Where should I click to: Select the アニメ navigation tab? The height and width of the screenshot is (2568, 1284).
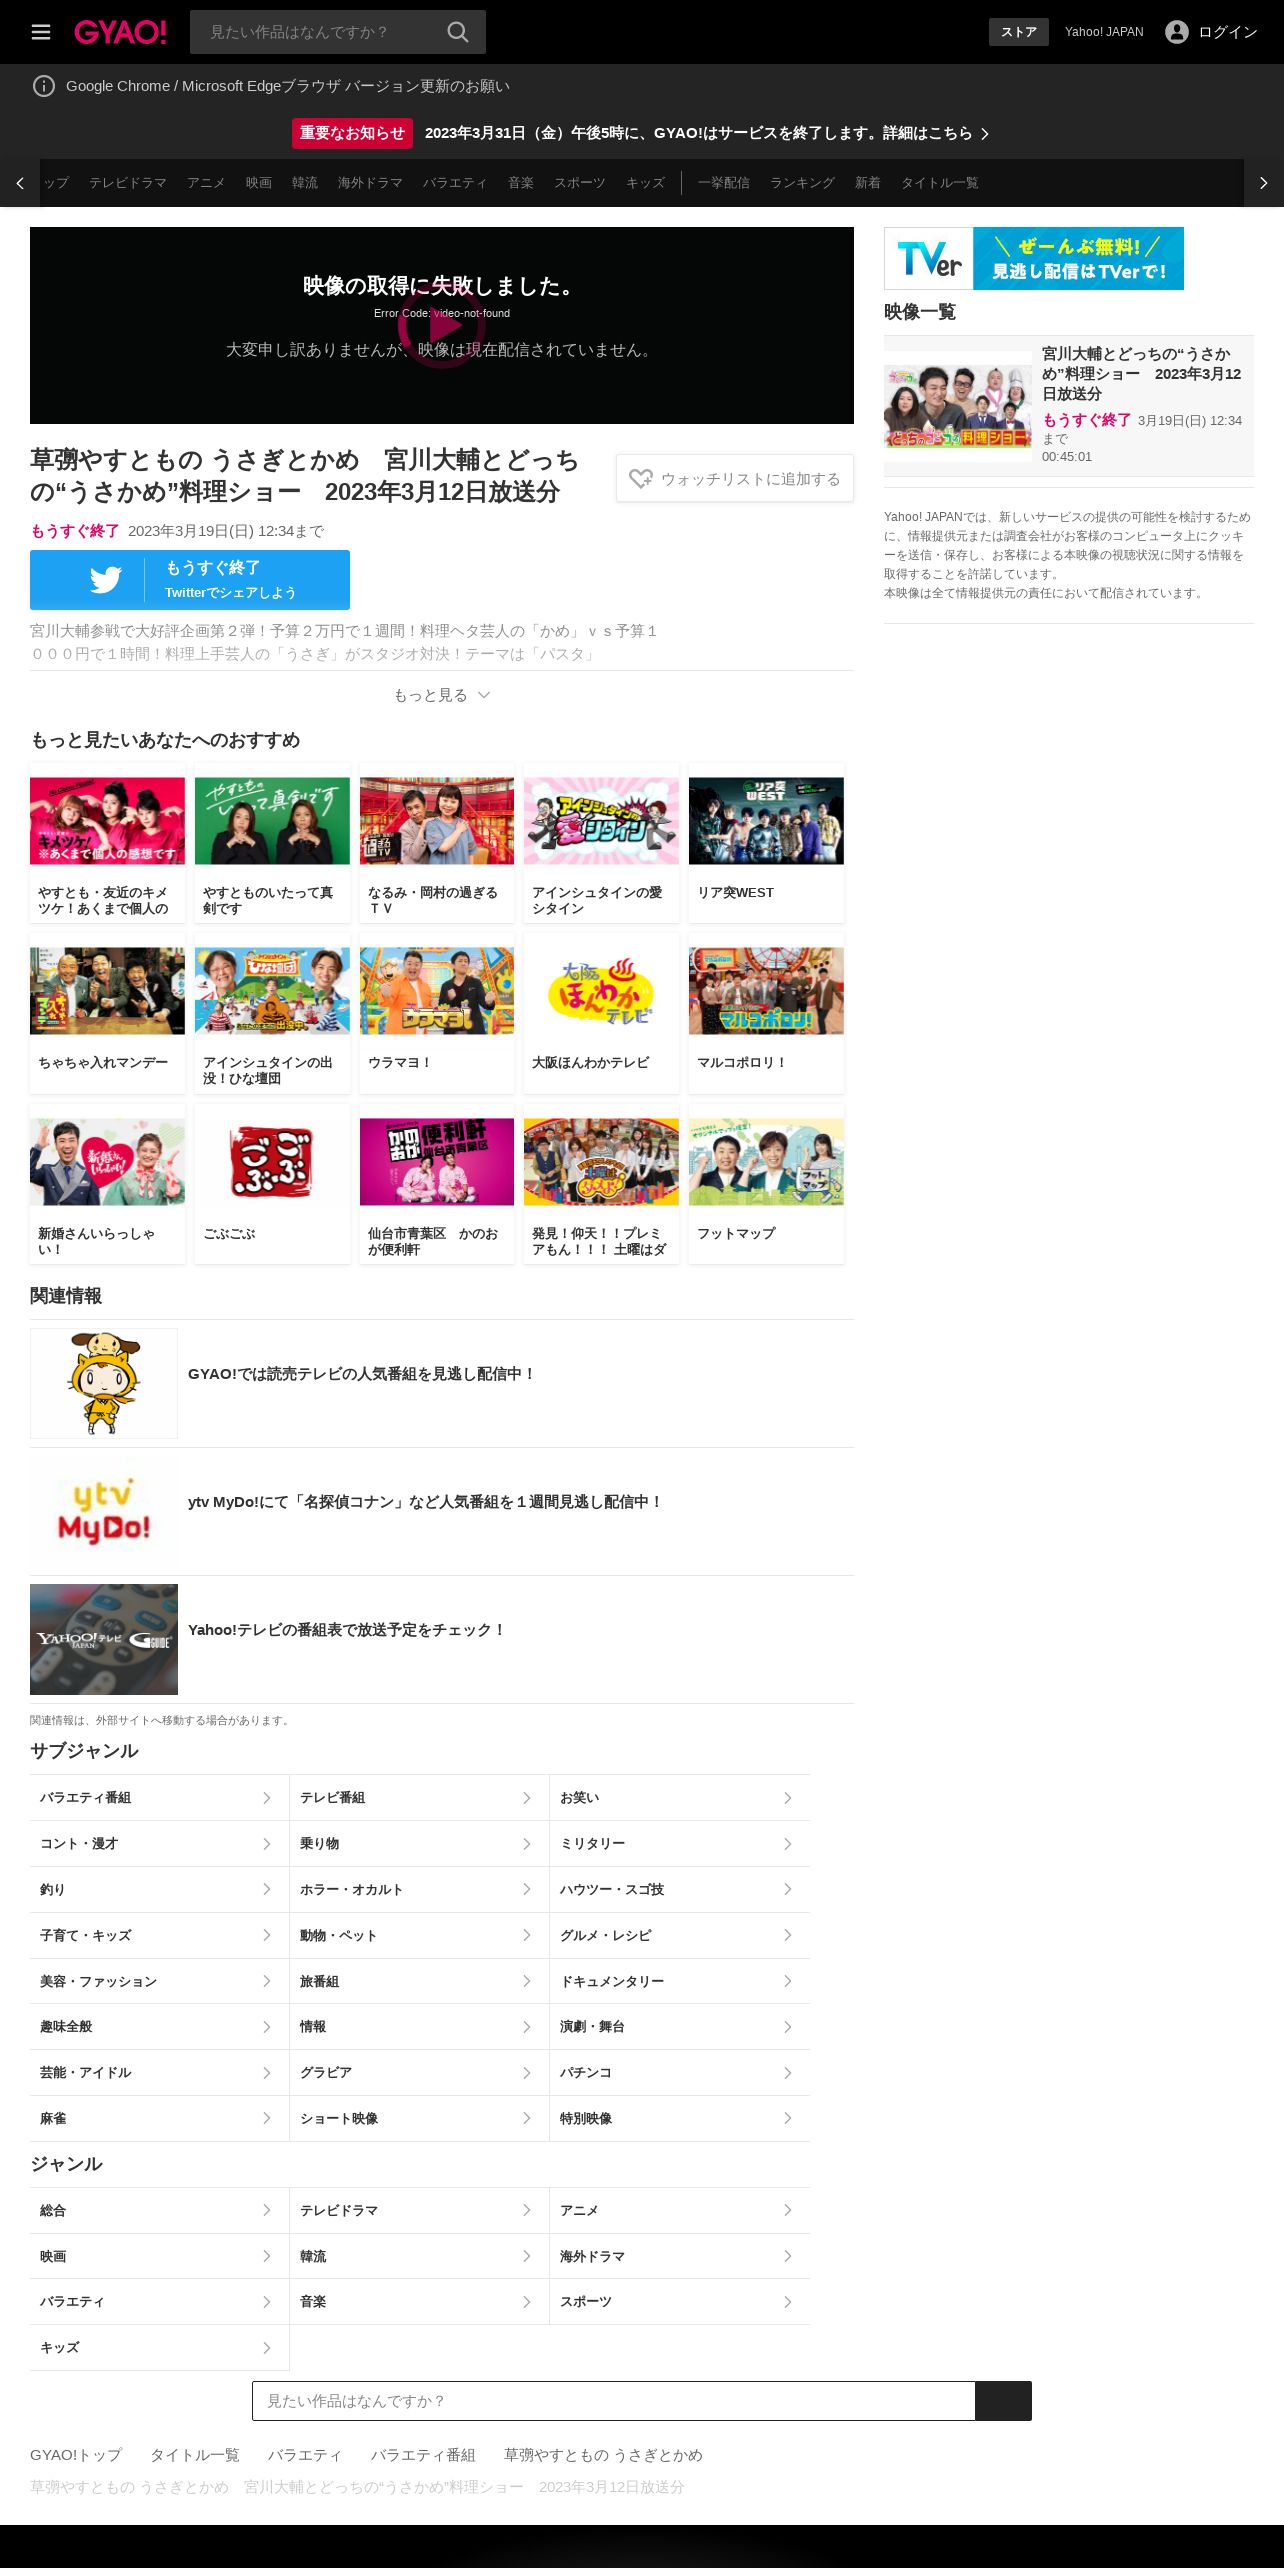click(x=206, y=183)
